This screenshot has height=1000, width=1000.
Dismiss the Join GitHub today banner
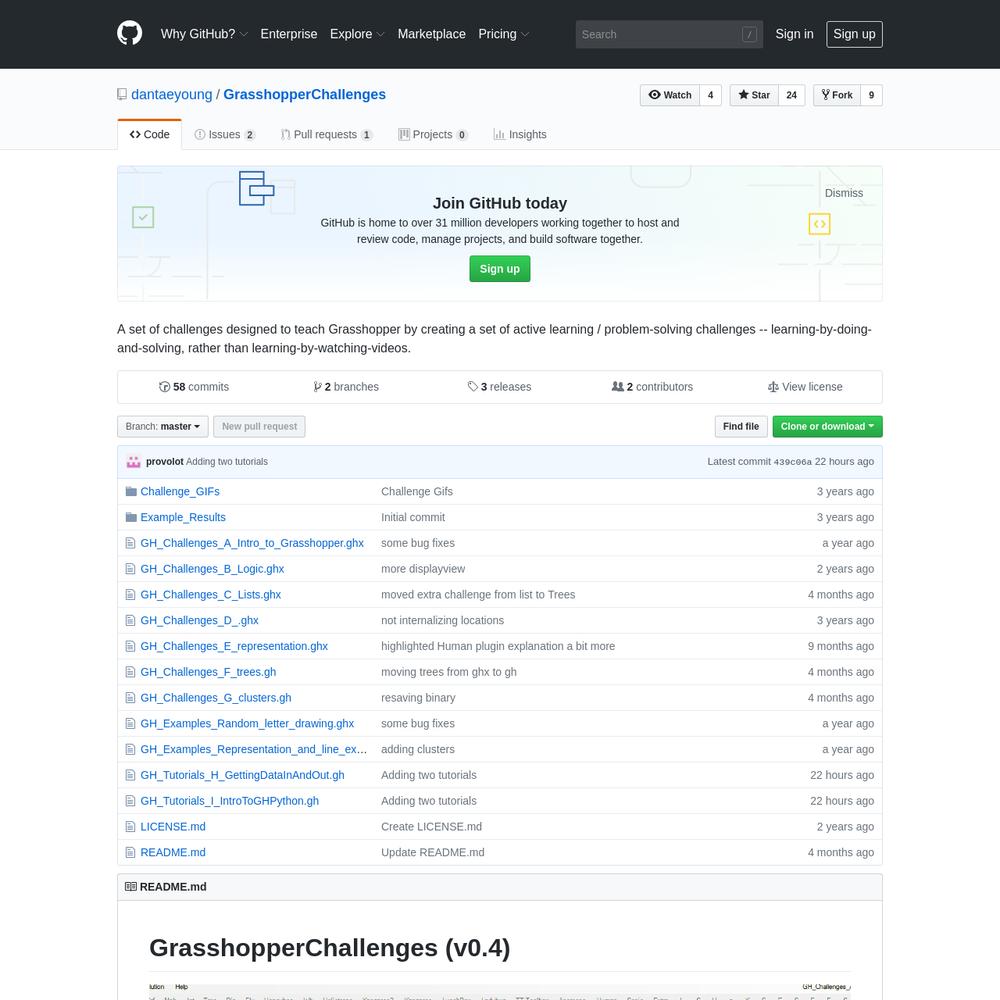point(844,193)
